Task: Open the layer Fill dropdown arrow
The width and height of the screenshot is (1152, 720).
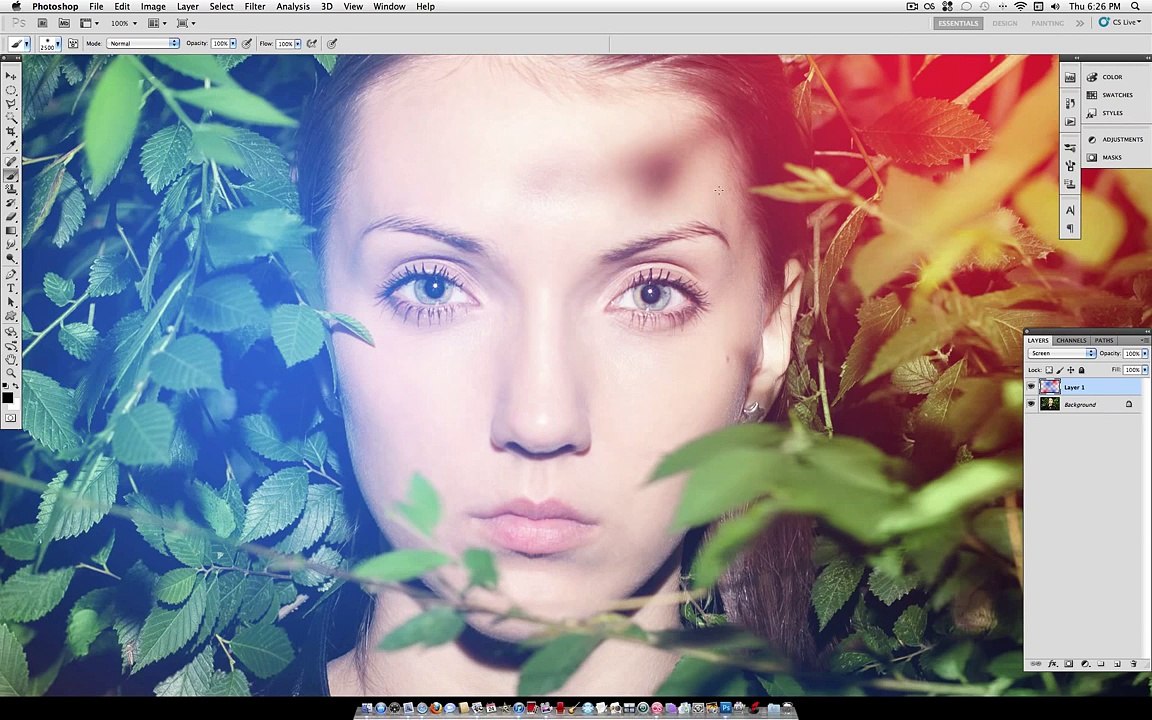Action: click(x=1145, y=370)
